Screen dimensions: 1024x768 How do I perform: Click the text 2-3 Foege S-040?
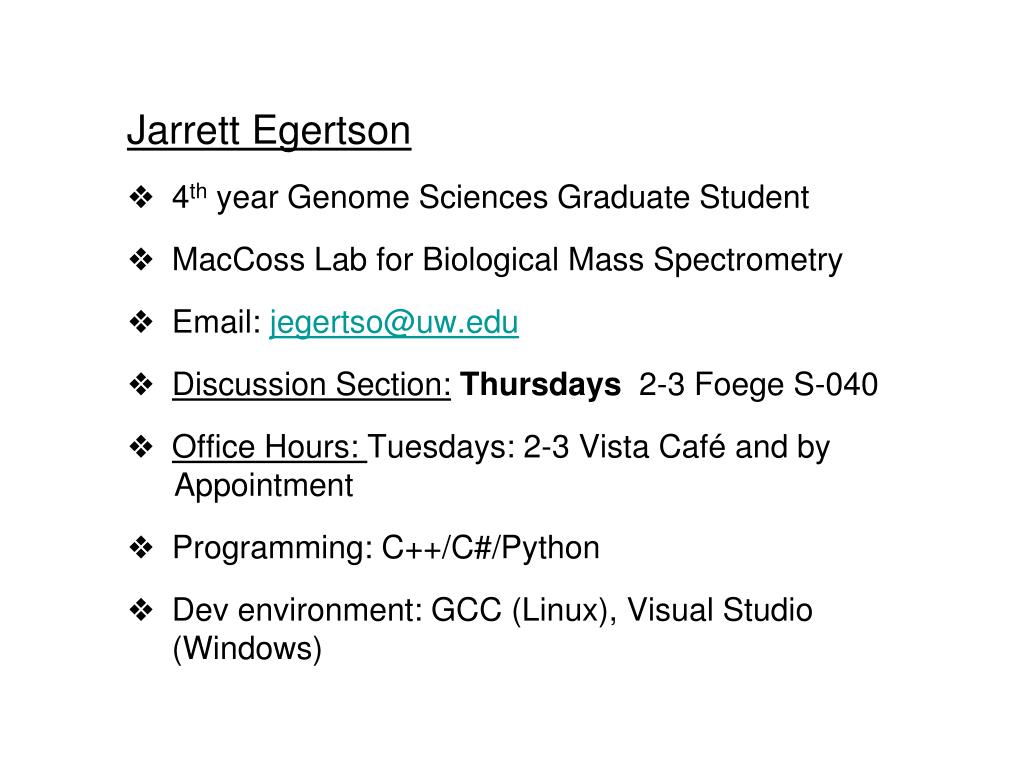coord(758,384)
